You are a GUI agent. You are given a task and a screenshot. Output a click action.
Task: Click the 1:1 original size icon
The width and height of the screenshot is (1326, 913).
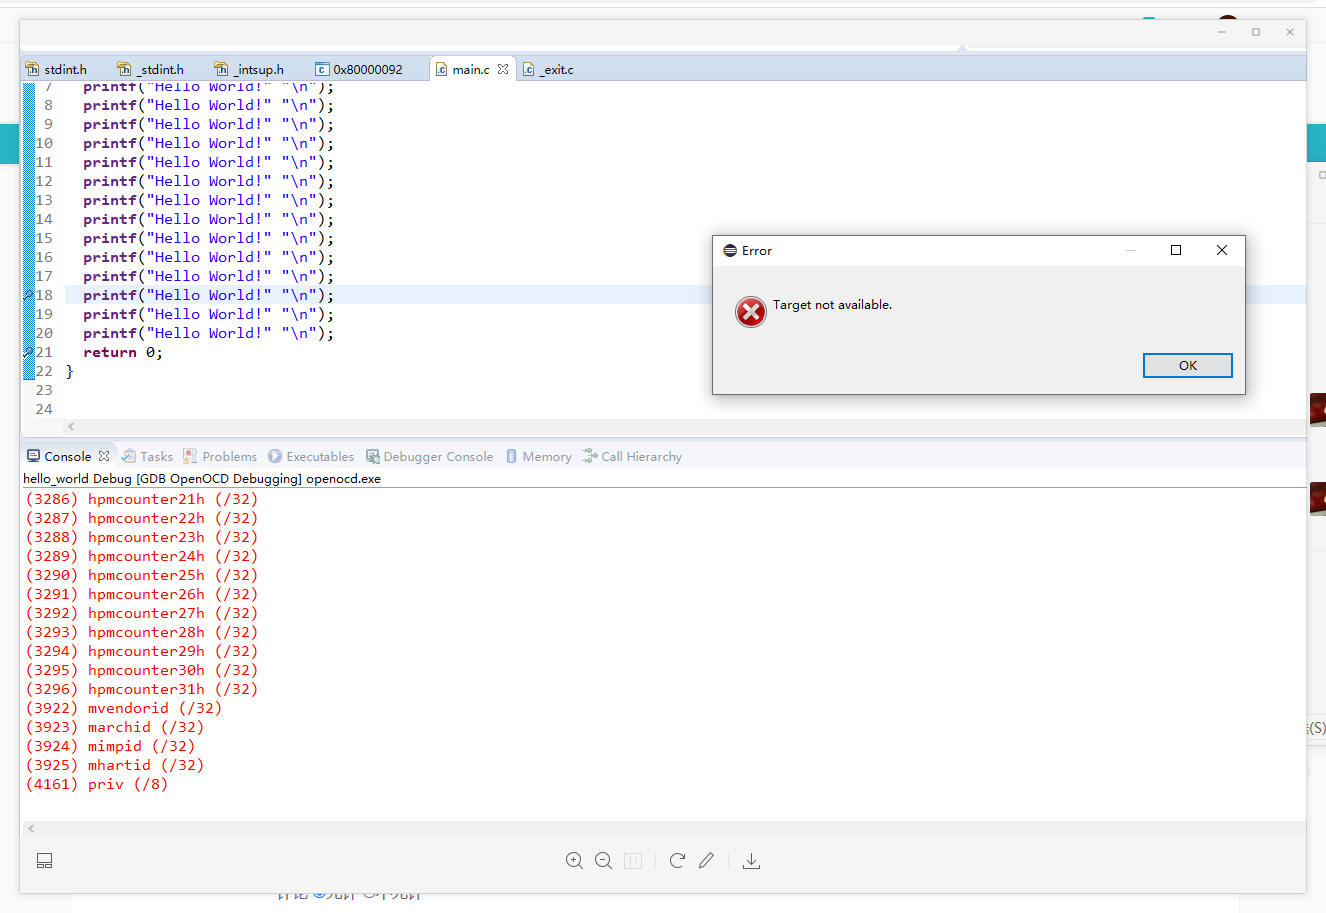(633, 861)
